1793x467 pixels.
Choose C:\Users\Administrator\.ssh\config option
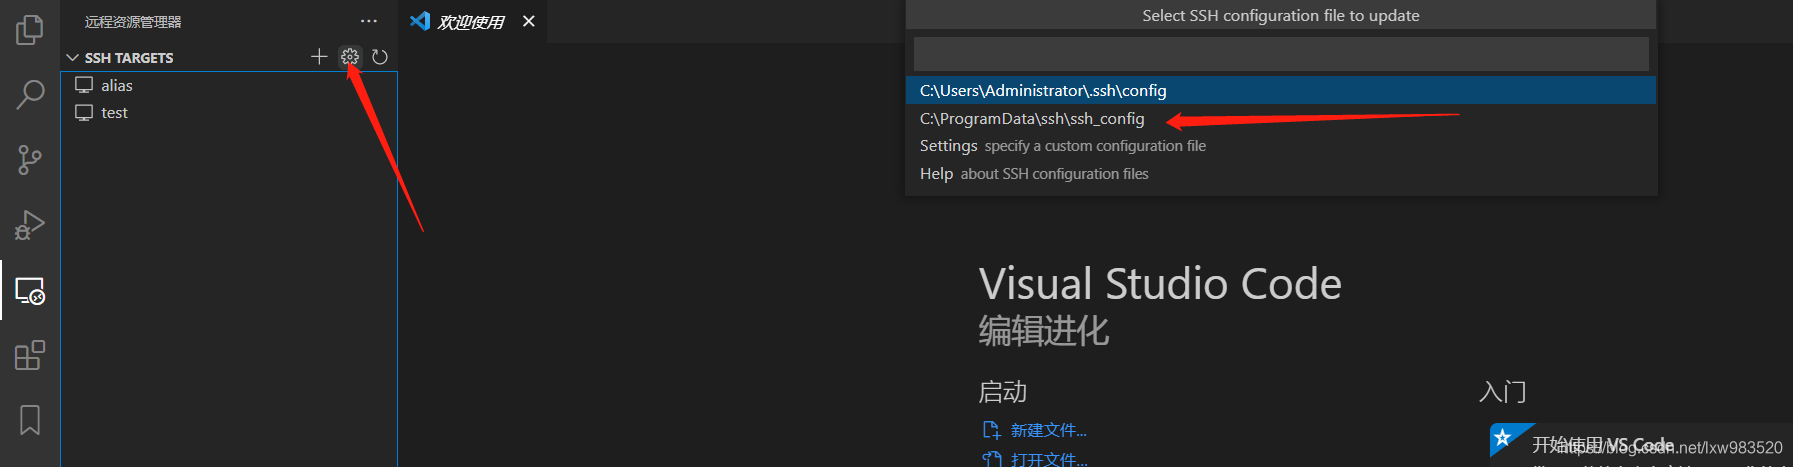click(x=1281, y=90)
